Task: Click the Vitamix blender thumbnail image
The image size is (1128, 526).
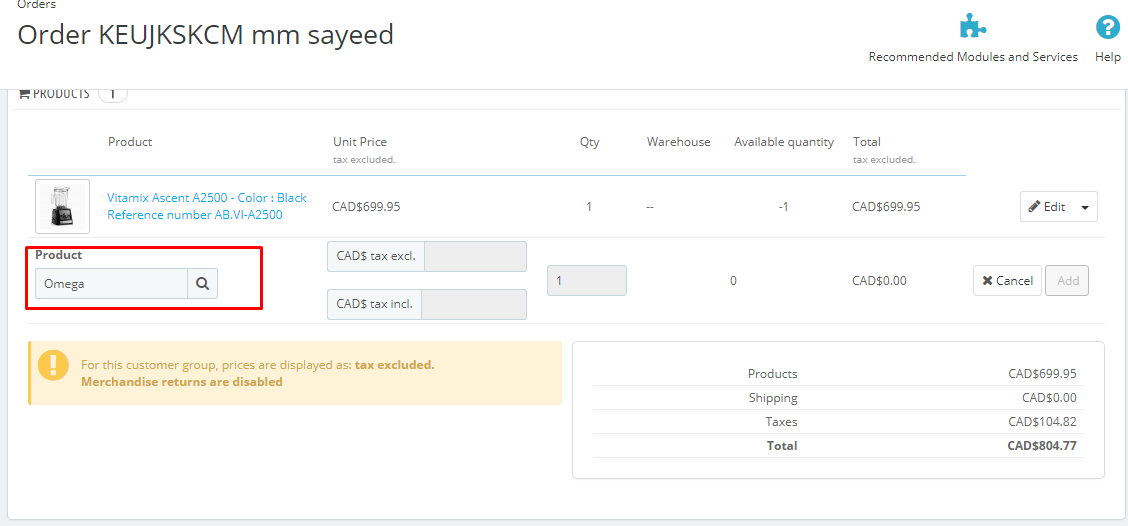Action: click(62, 206)
